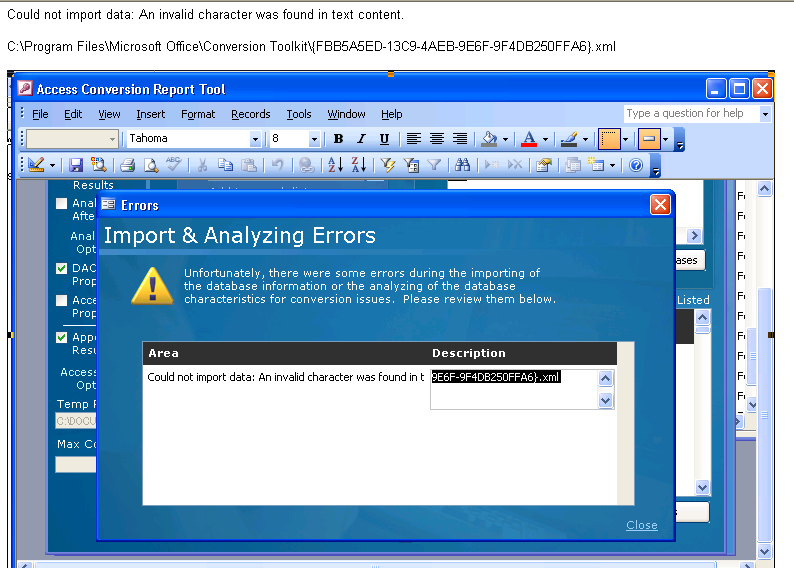Expand the font size 8 dropdown
The height and width of the screenshot is (568, 794).
click(x=314, y=139)
